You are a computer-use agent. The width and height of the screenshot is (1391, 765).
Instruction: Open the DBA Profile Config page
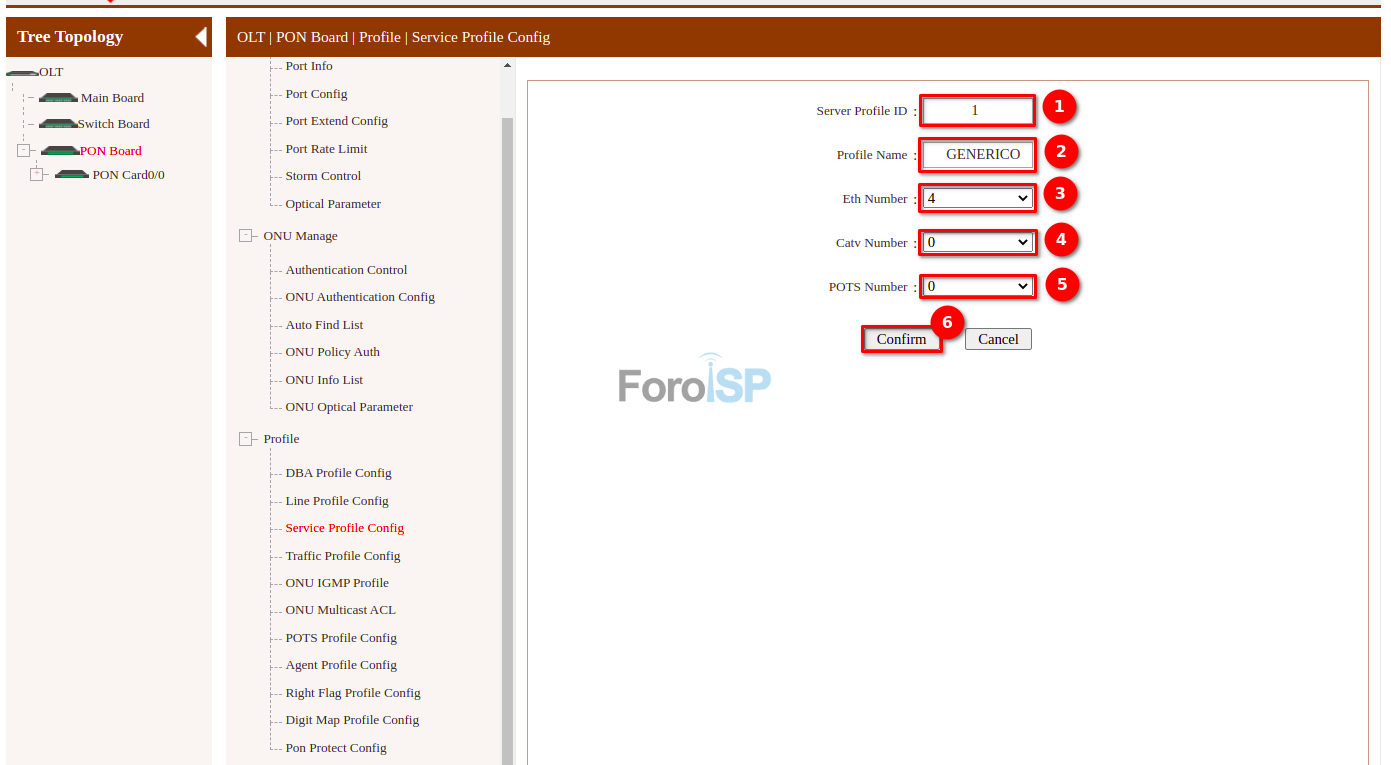(x=338, y=472)
